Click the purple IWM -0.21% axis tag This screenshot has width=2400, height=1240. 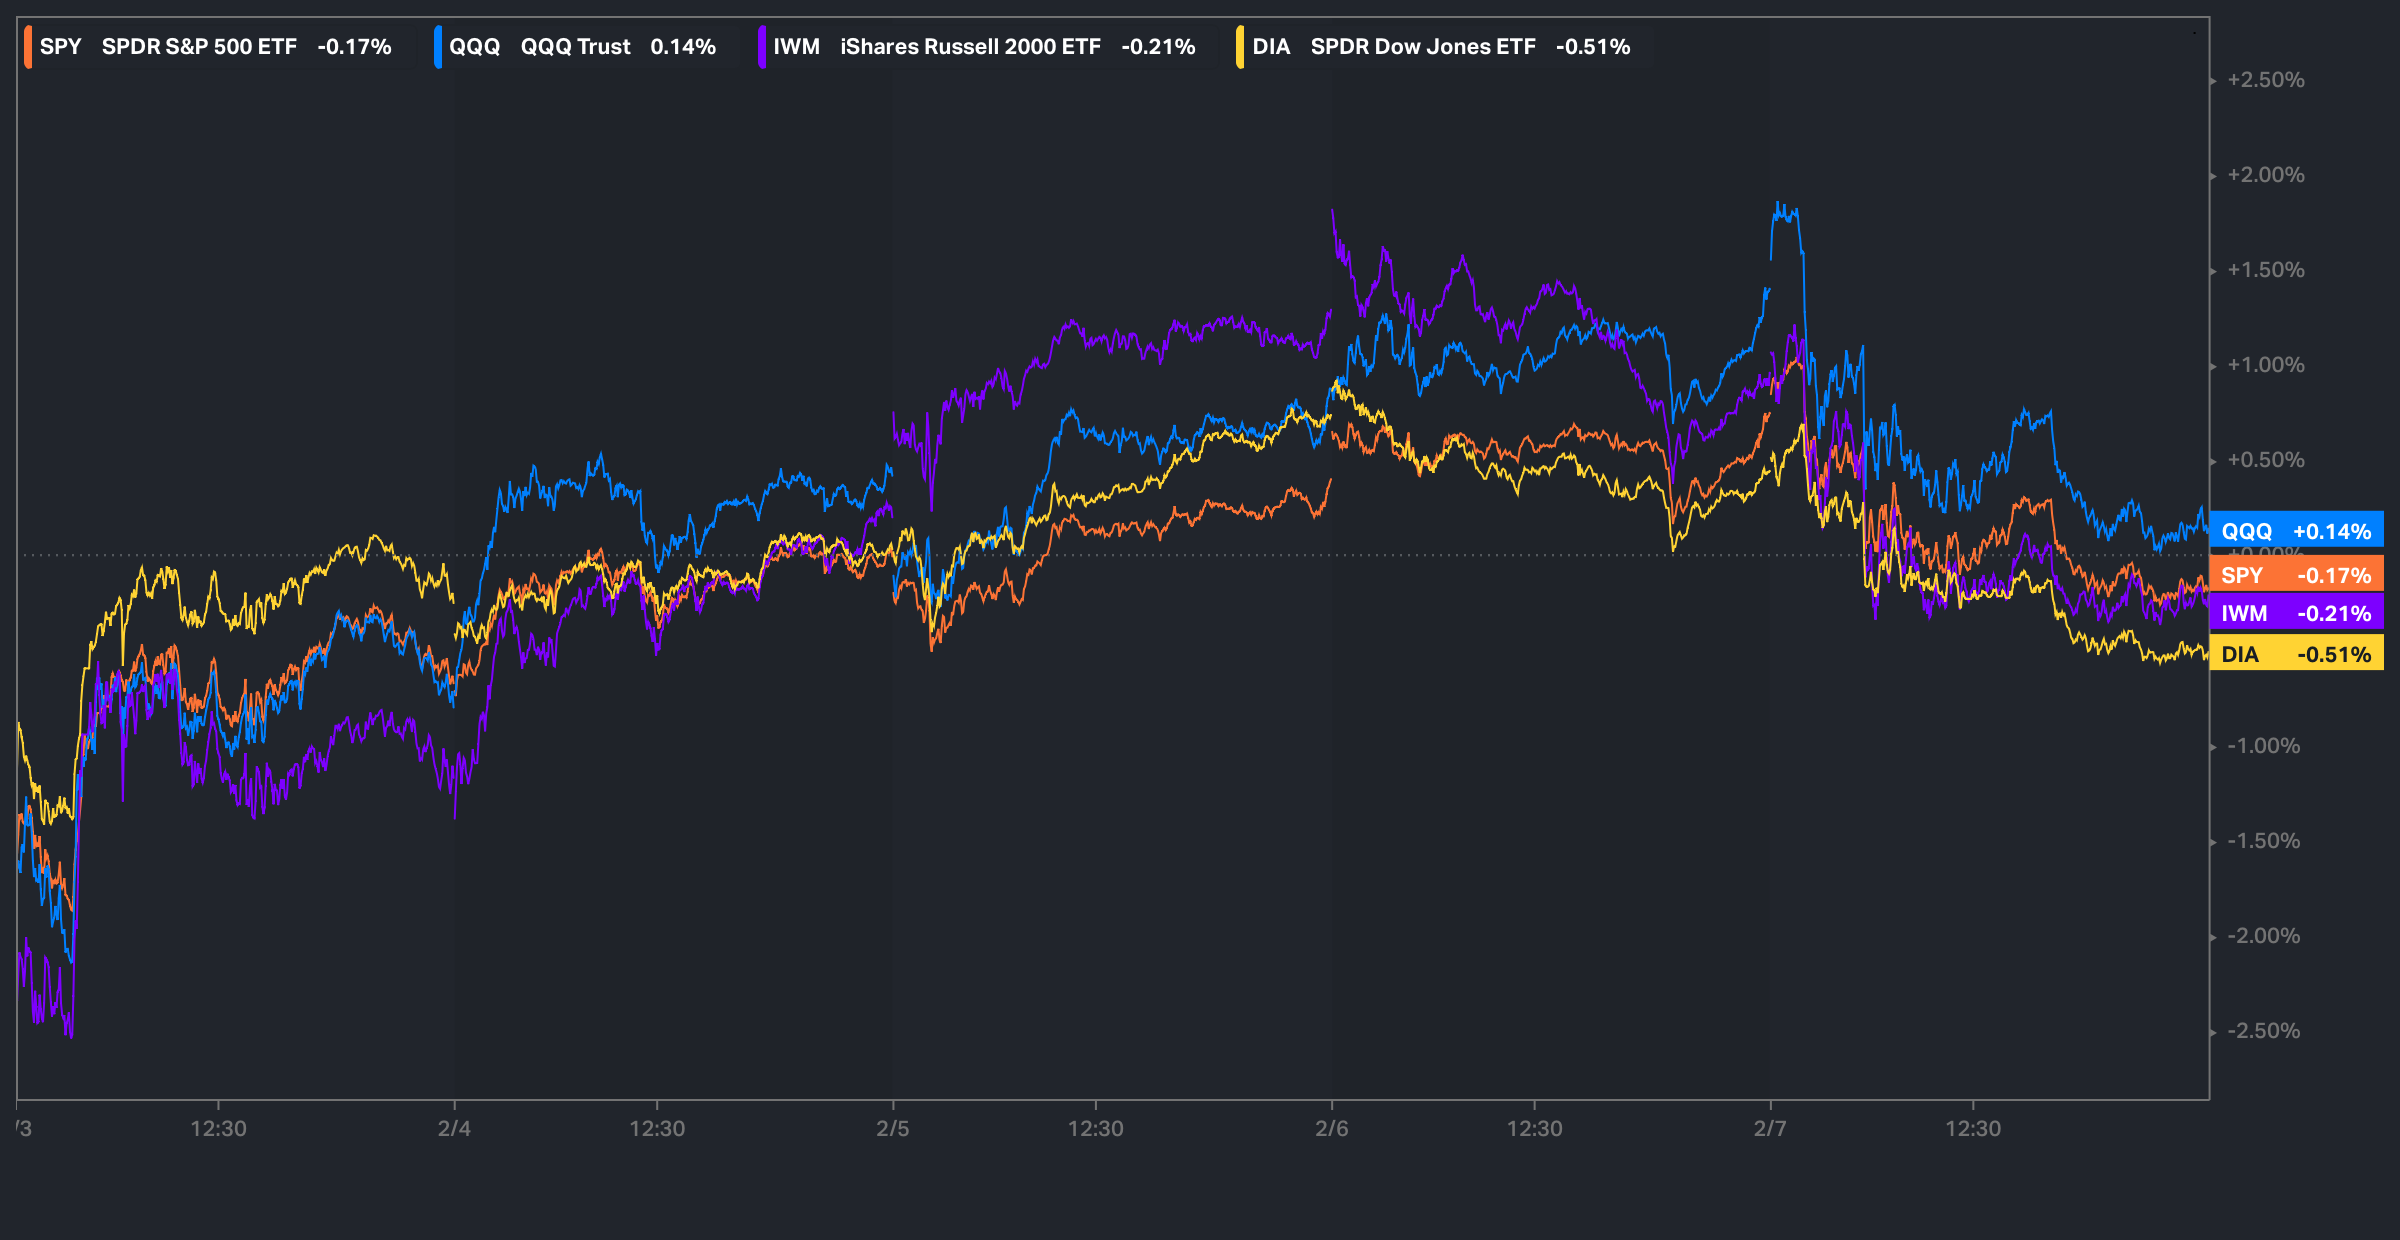point(2296,613)
